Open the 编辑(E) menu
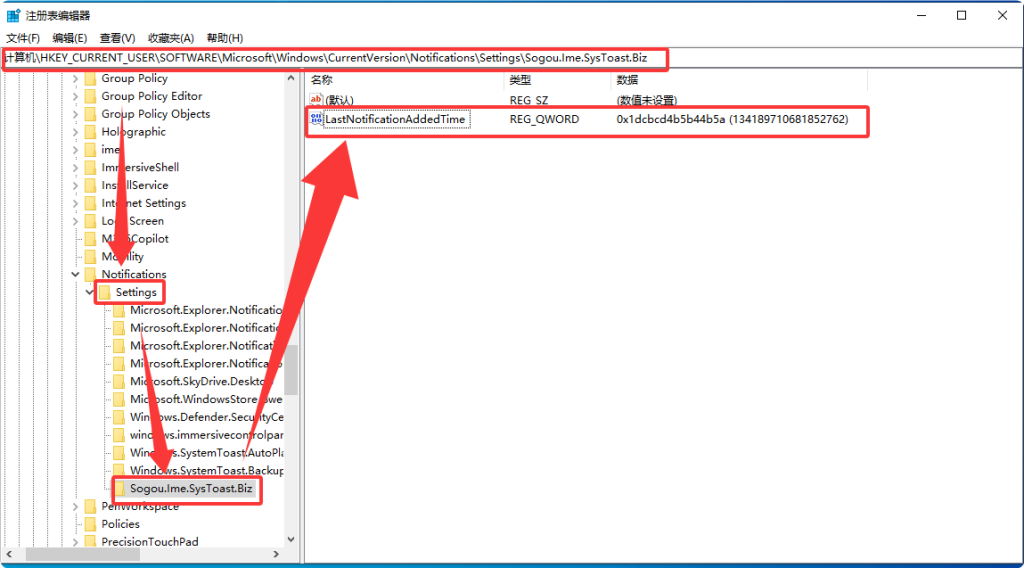The height and width of the screenshot is (568, 1024). 69,38
